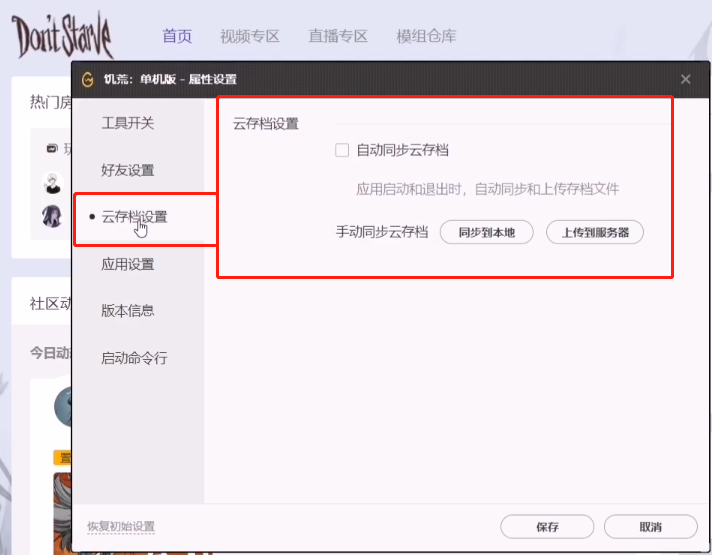Image resolution: width=712 pixels, height=555 pixels.
Task: Click the dialog title 饥荒：单机版 - 属性设置
Action: click(x=170, y=79)
